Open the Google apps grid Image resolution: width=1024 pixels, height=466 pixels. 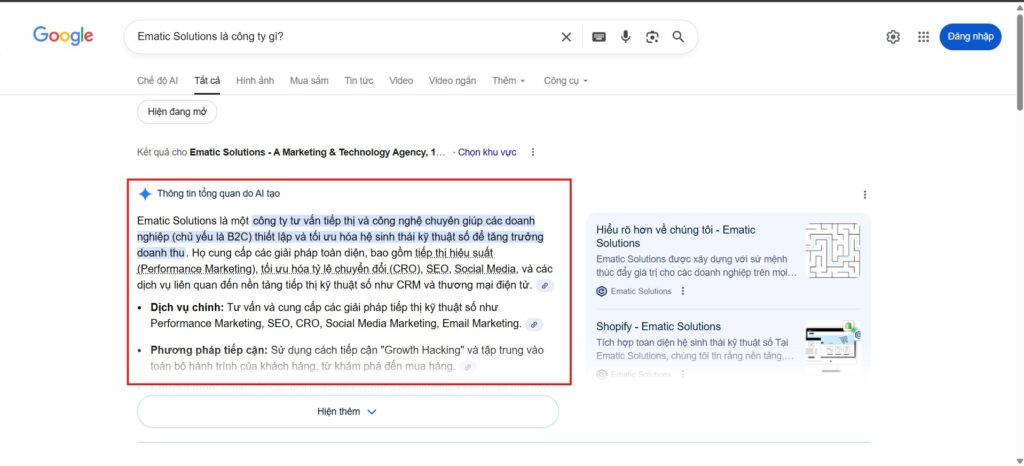coord(923,37)
